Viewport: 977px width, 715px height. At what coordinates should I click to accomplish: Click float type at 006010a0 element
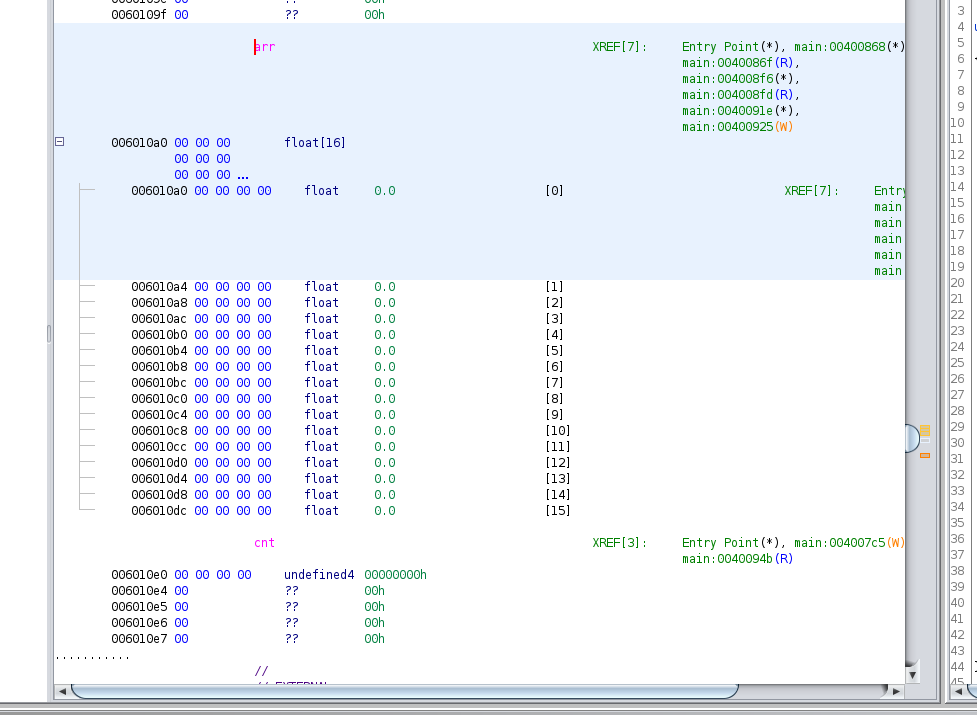322,191
